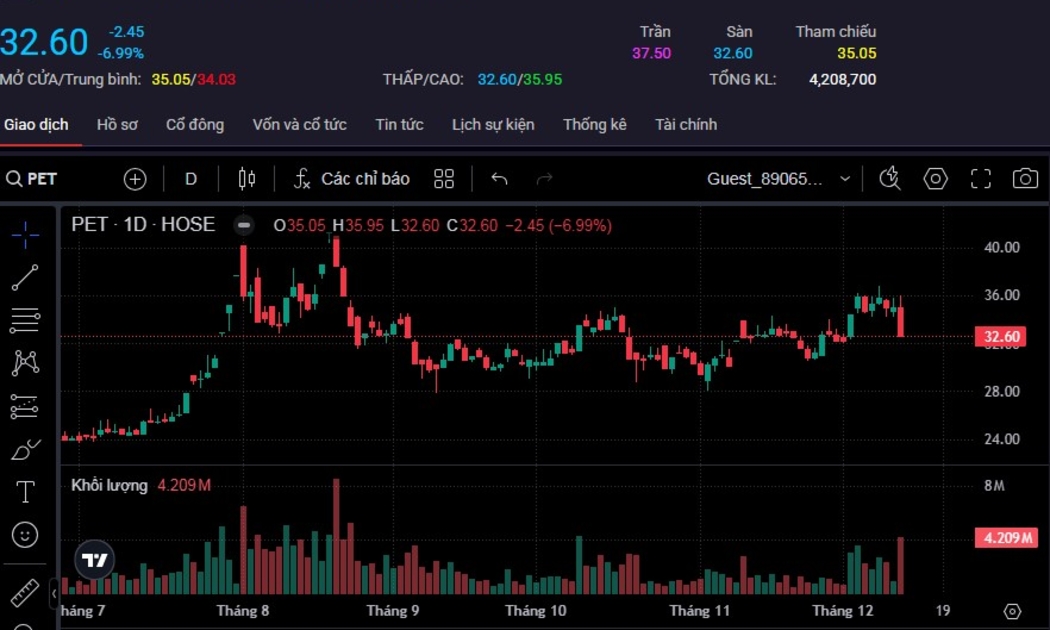Open the D time interval dropdown
Viewport: 1050px width, 630px height.
tap(191, 179)
